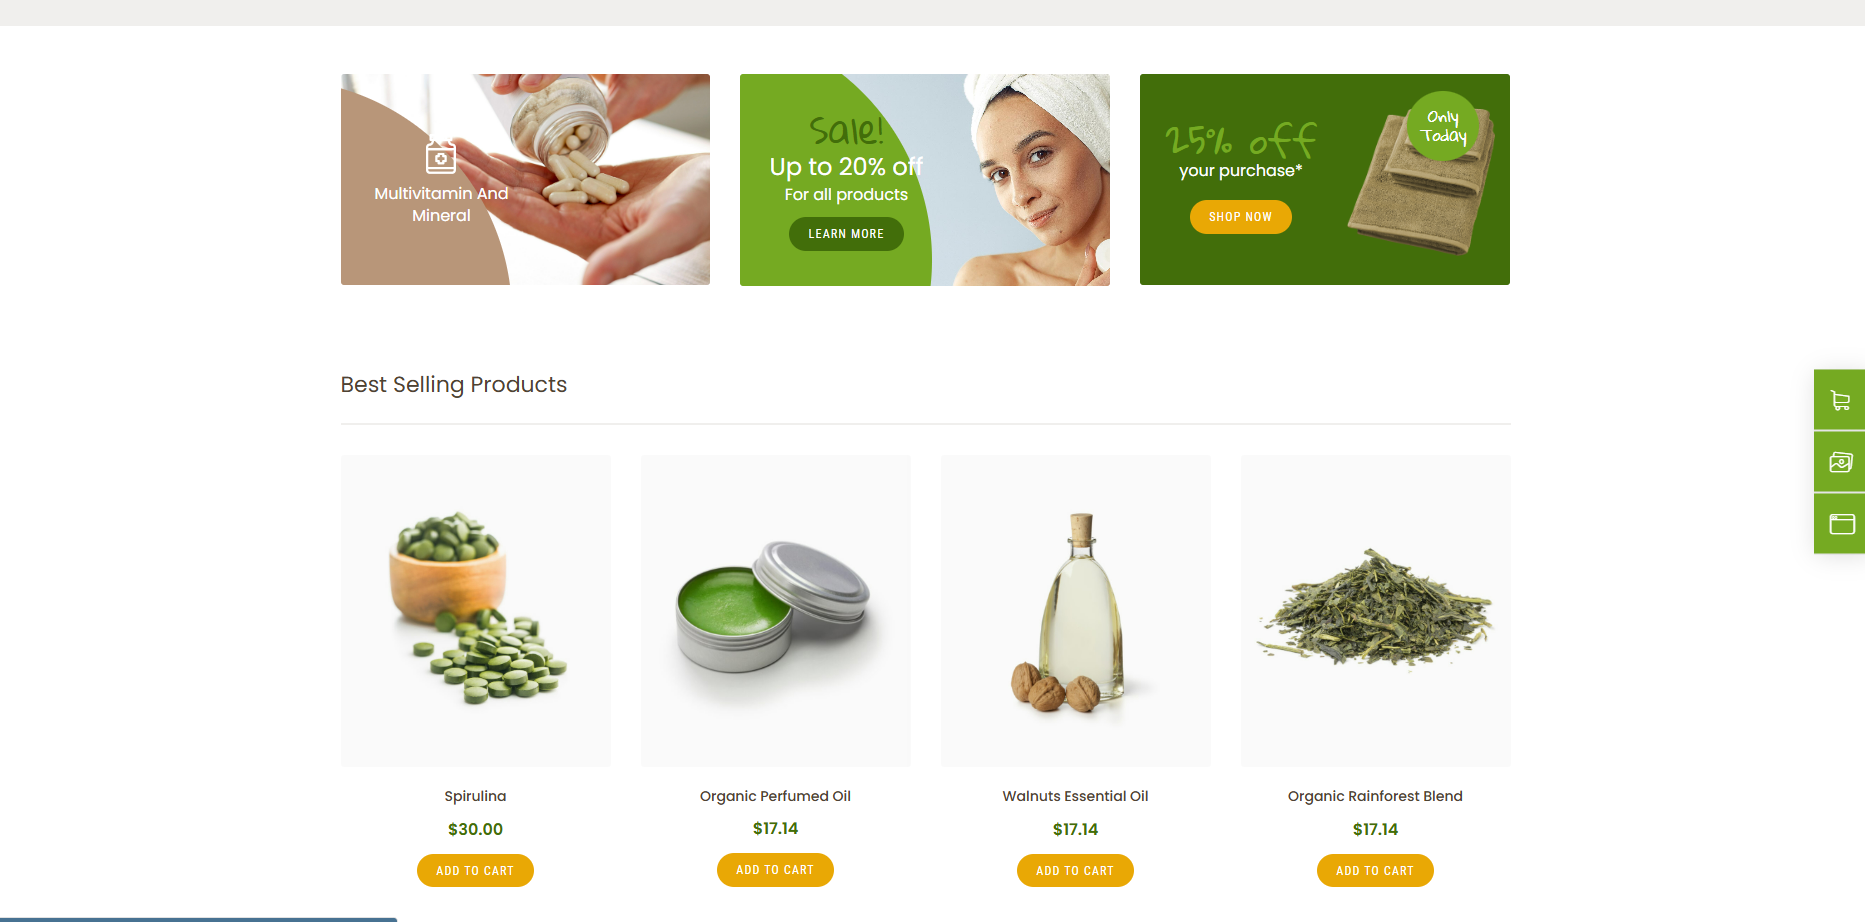1865x922 pixels.
Task: Open the 25% off purchase banner
Action: coord(1325,179)
